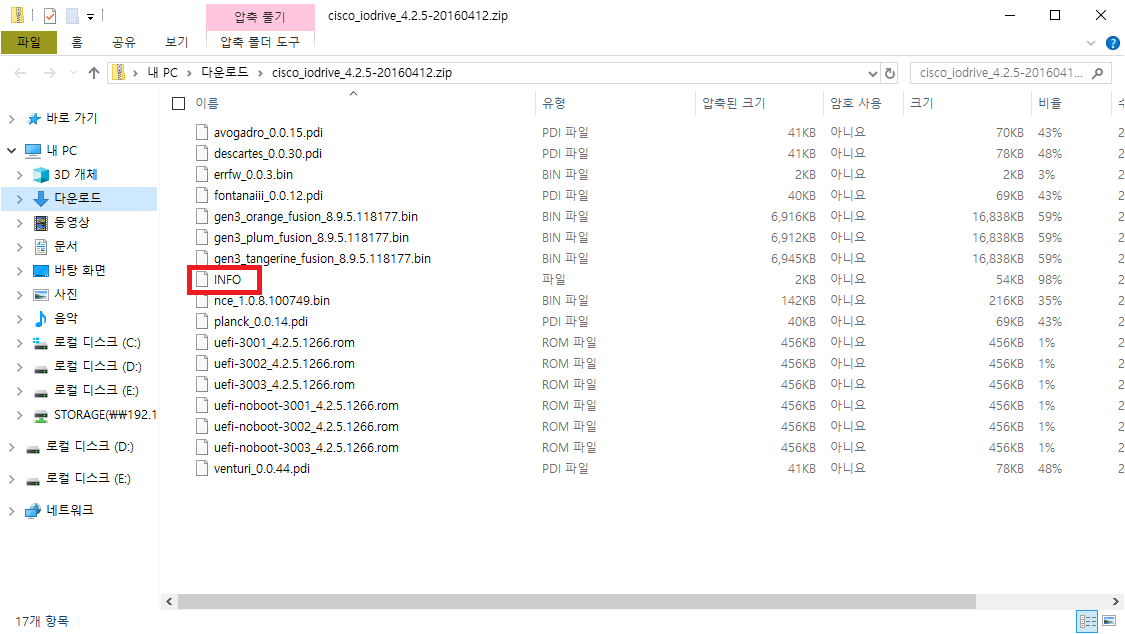This screenshot has width=1125, height=634.
Task: Expand the ribbon with the chevron
Action: [x=1091, y=43]
